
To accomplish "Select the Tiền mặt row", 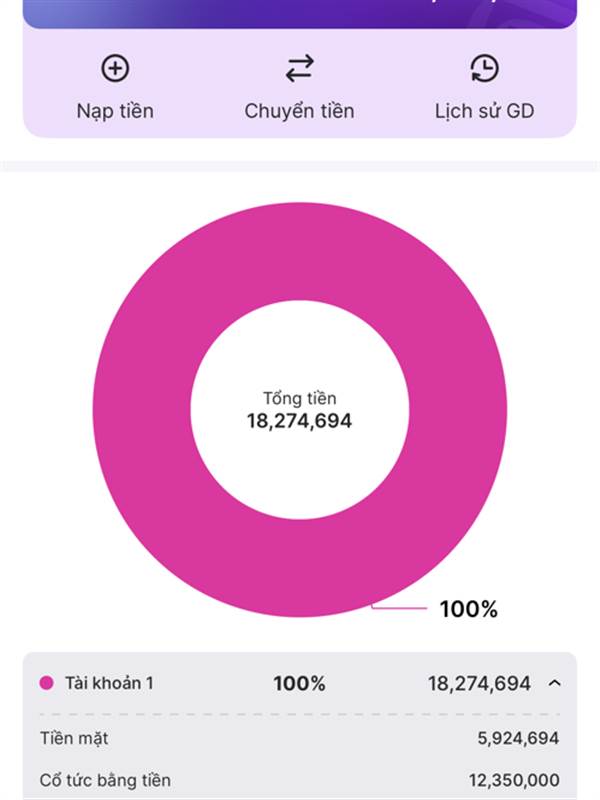I will [x=299, y=738].
